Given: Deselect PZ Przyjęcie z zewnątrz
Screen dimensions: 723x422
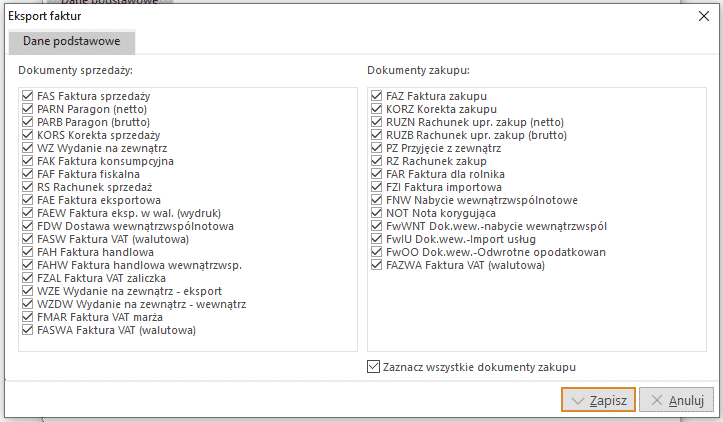Looking at the screenshot, I should 376,148.
